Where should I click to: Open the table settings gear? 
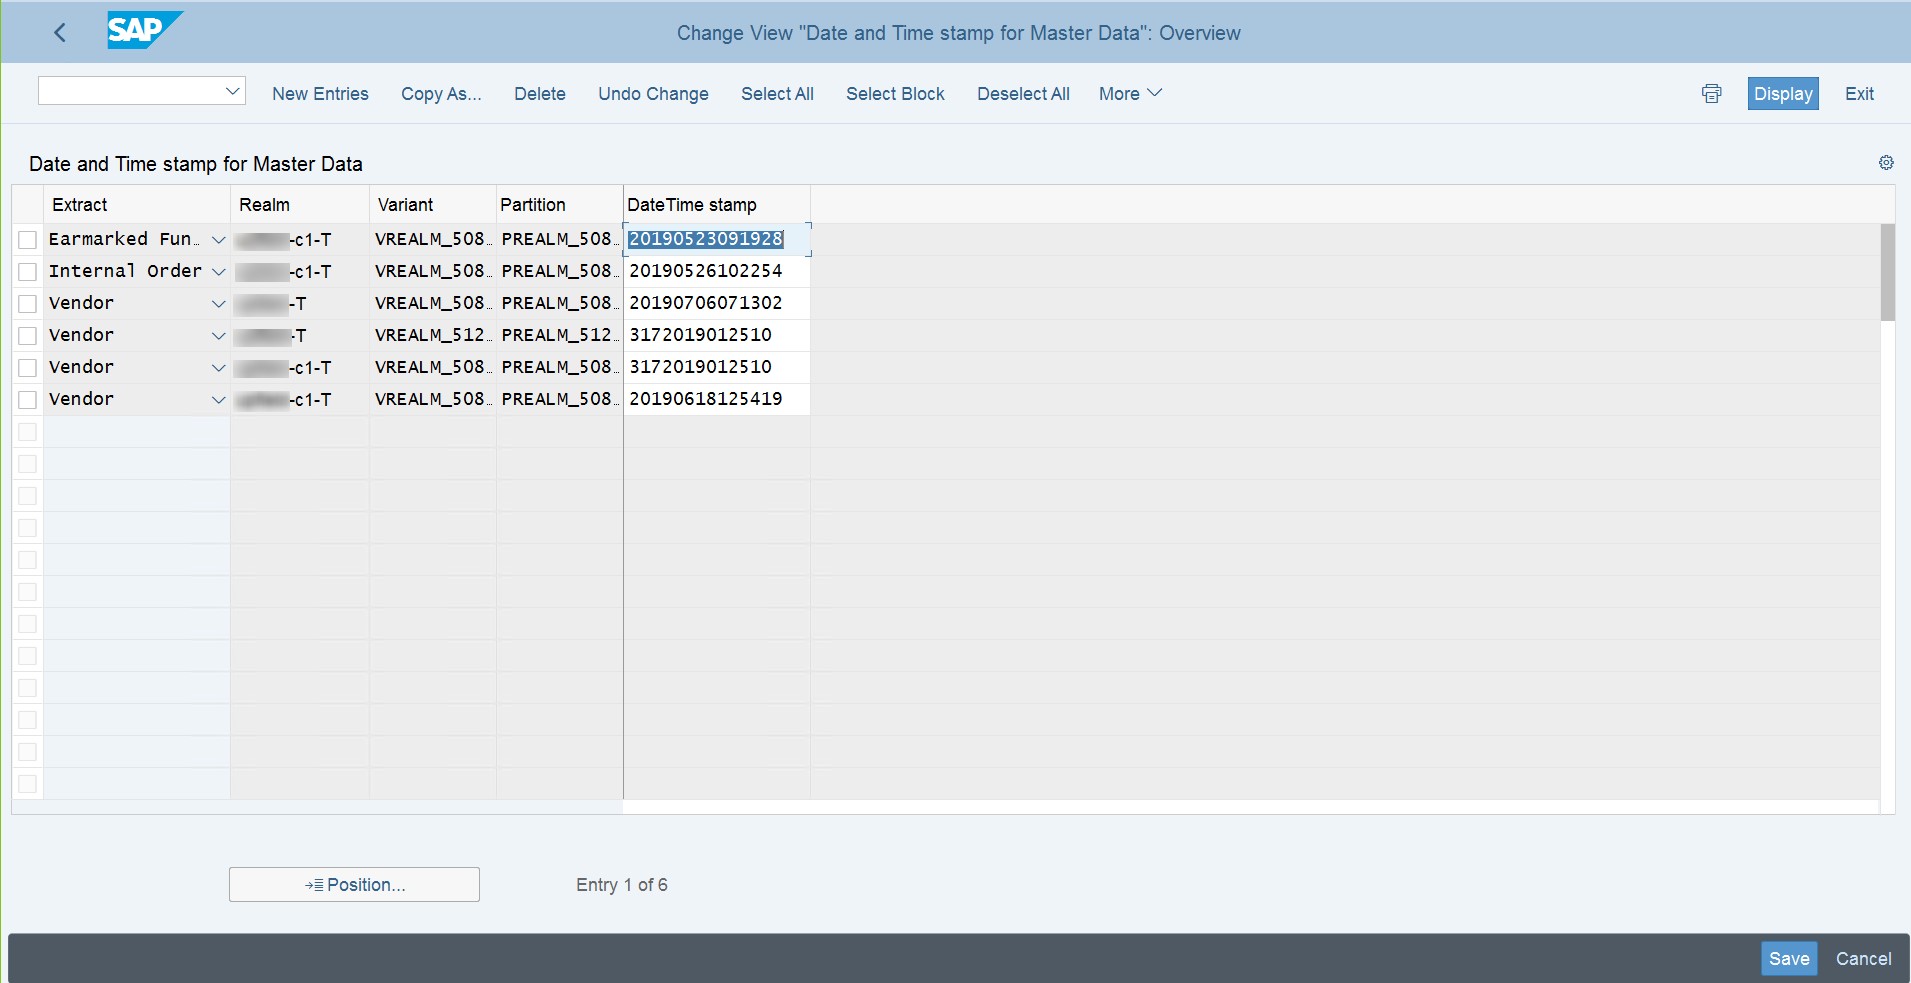point(1886,162)
